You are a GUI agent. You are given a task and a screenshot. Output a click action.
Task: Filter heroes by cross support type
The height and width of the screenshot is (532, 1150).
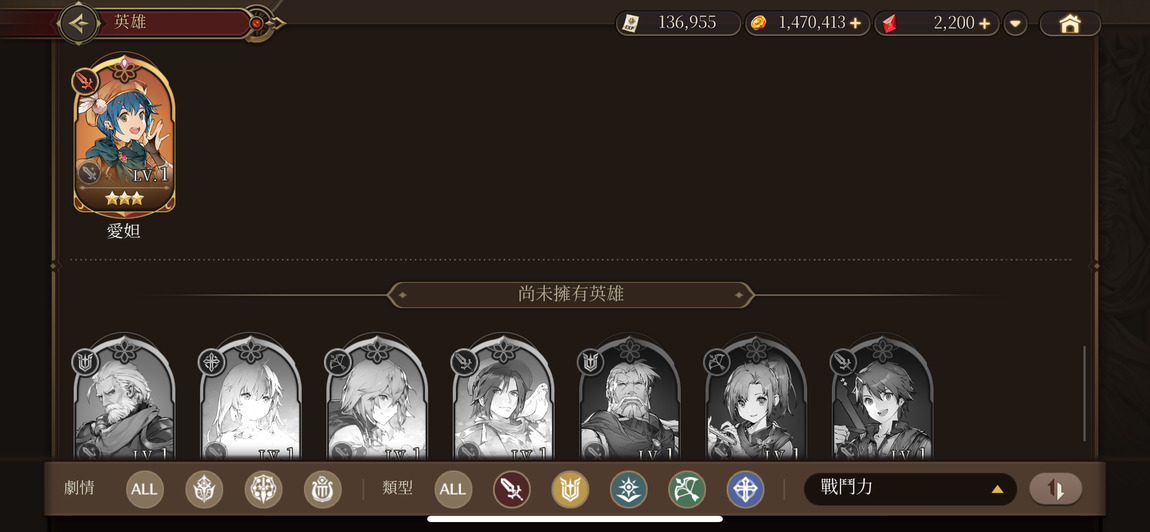click(x=745, y=489)
